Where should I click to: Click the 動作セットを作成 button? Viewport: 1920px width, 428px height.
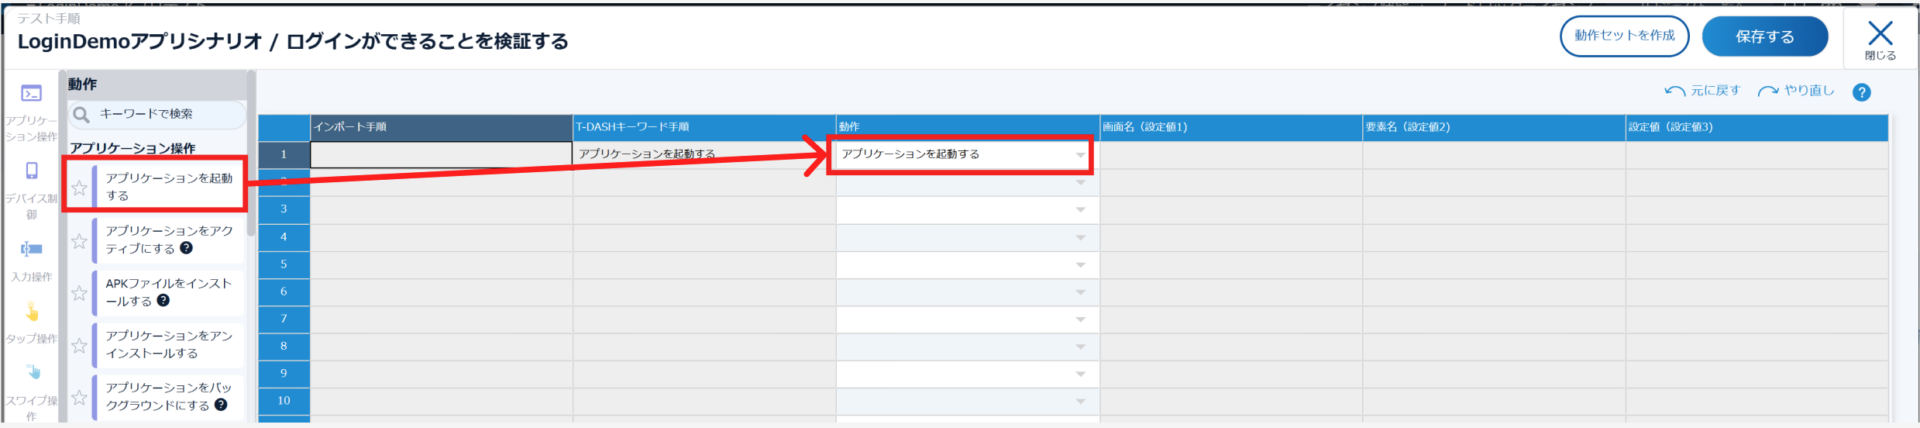point(1624,36)
